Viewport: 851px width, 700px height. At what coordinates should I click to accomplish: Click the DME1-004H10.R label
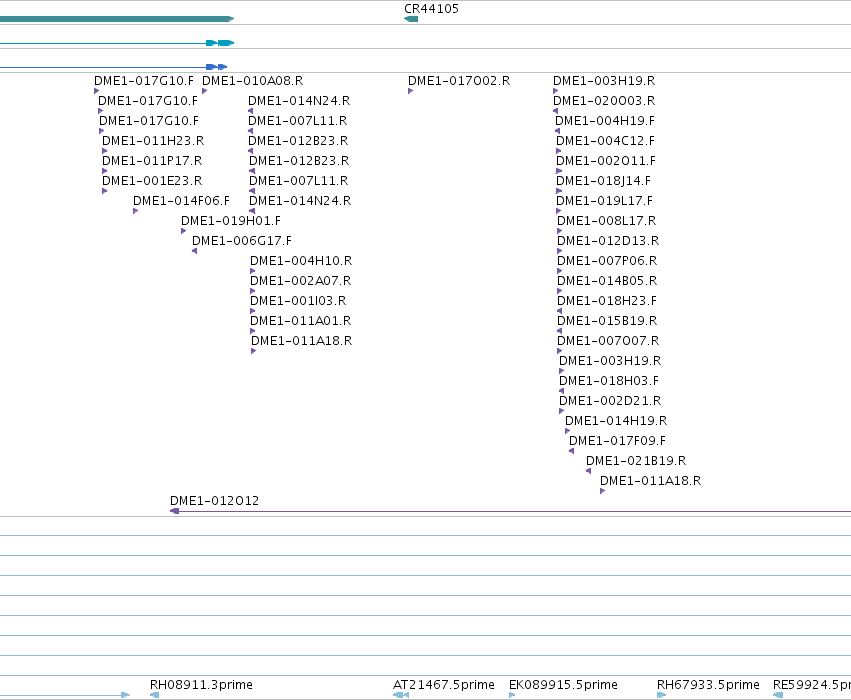click(301, 261)
